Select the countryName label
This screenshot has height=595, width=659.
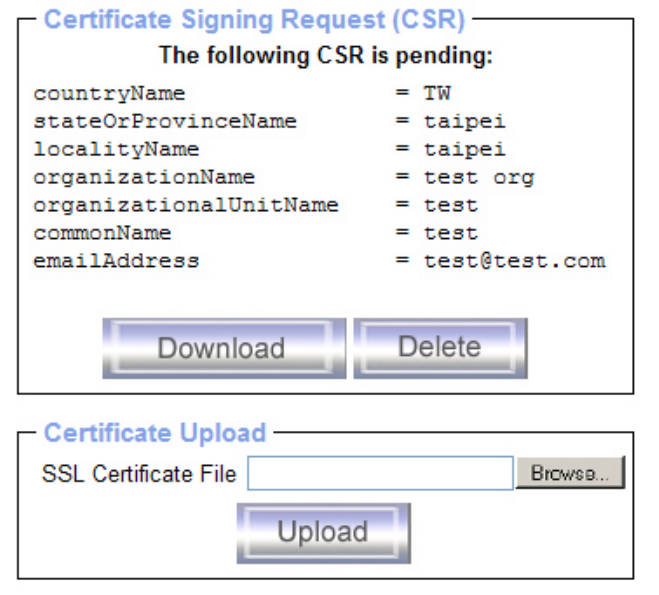(x=109, y=94)
